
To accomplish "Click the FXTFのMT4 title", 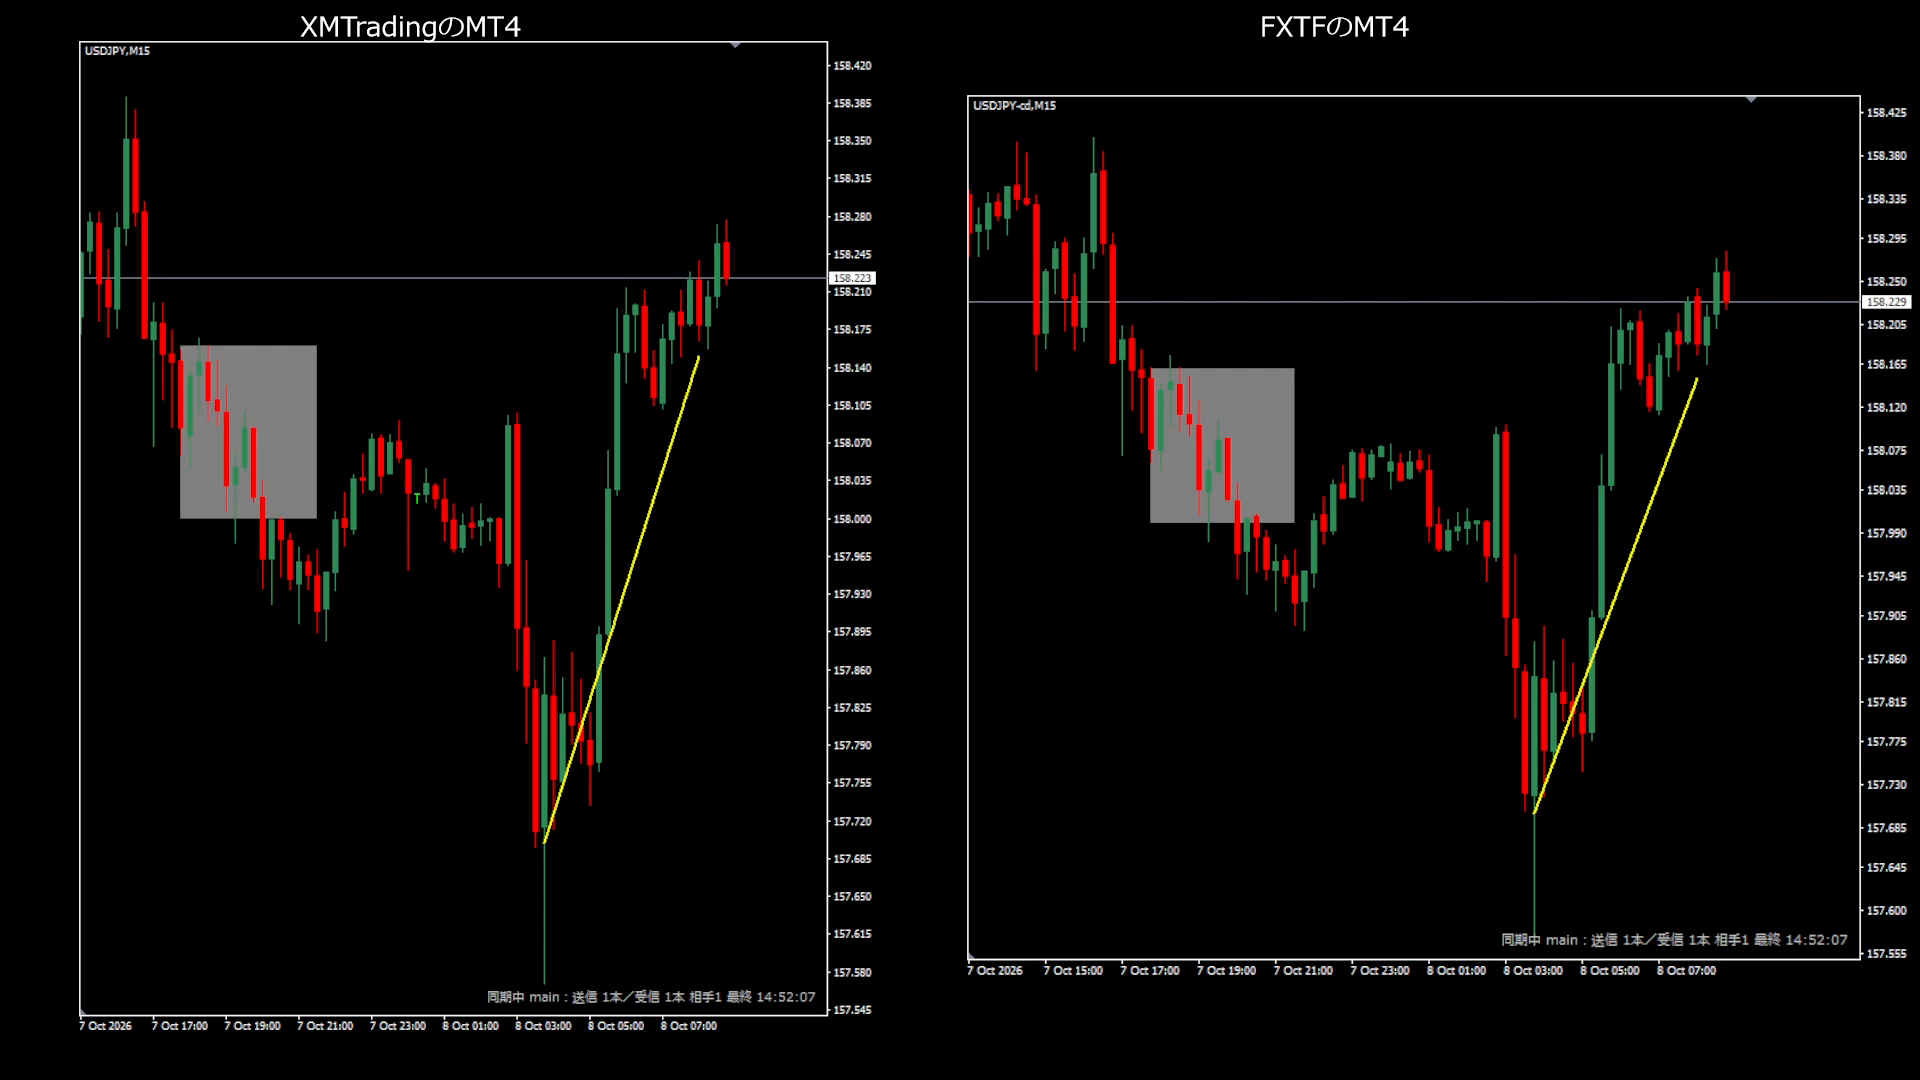I will click(x=1334, y=27).
